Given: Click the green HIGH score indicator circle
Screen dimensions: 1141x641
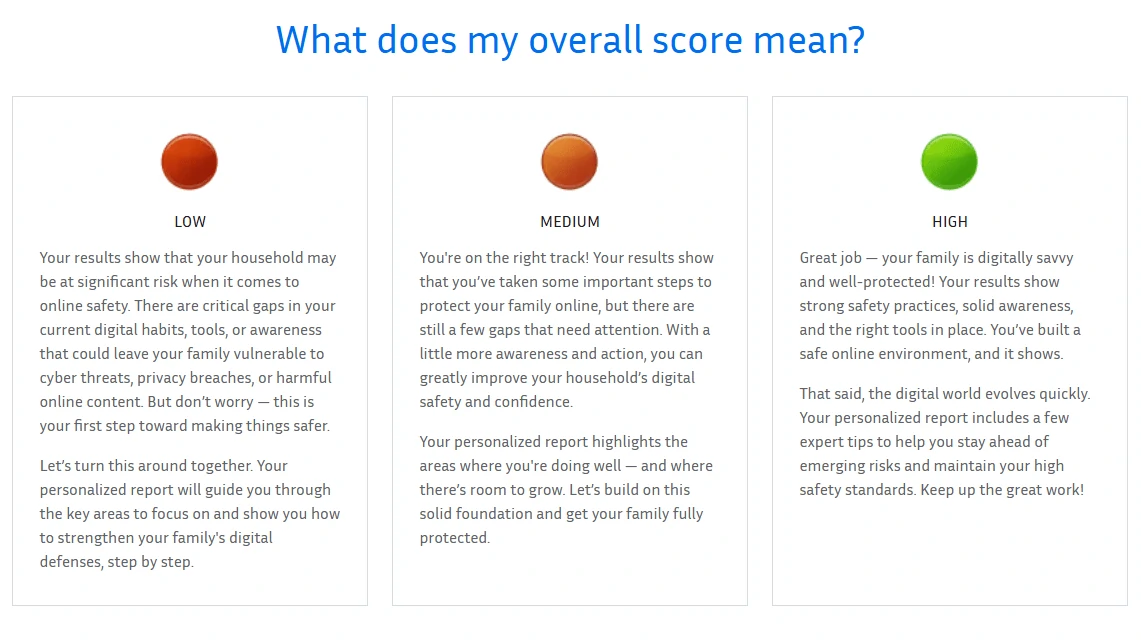Looking at the screenshot, I should (x=949, y=162).
